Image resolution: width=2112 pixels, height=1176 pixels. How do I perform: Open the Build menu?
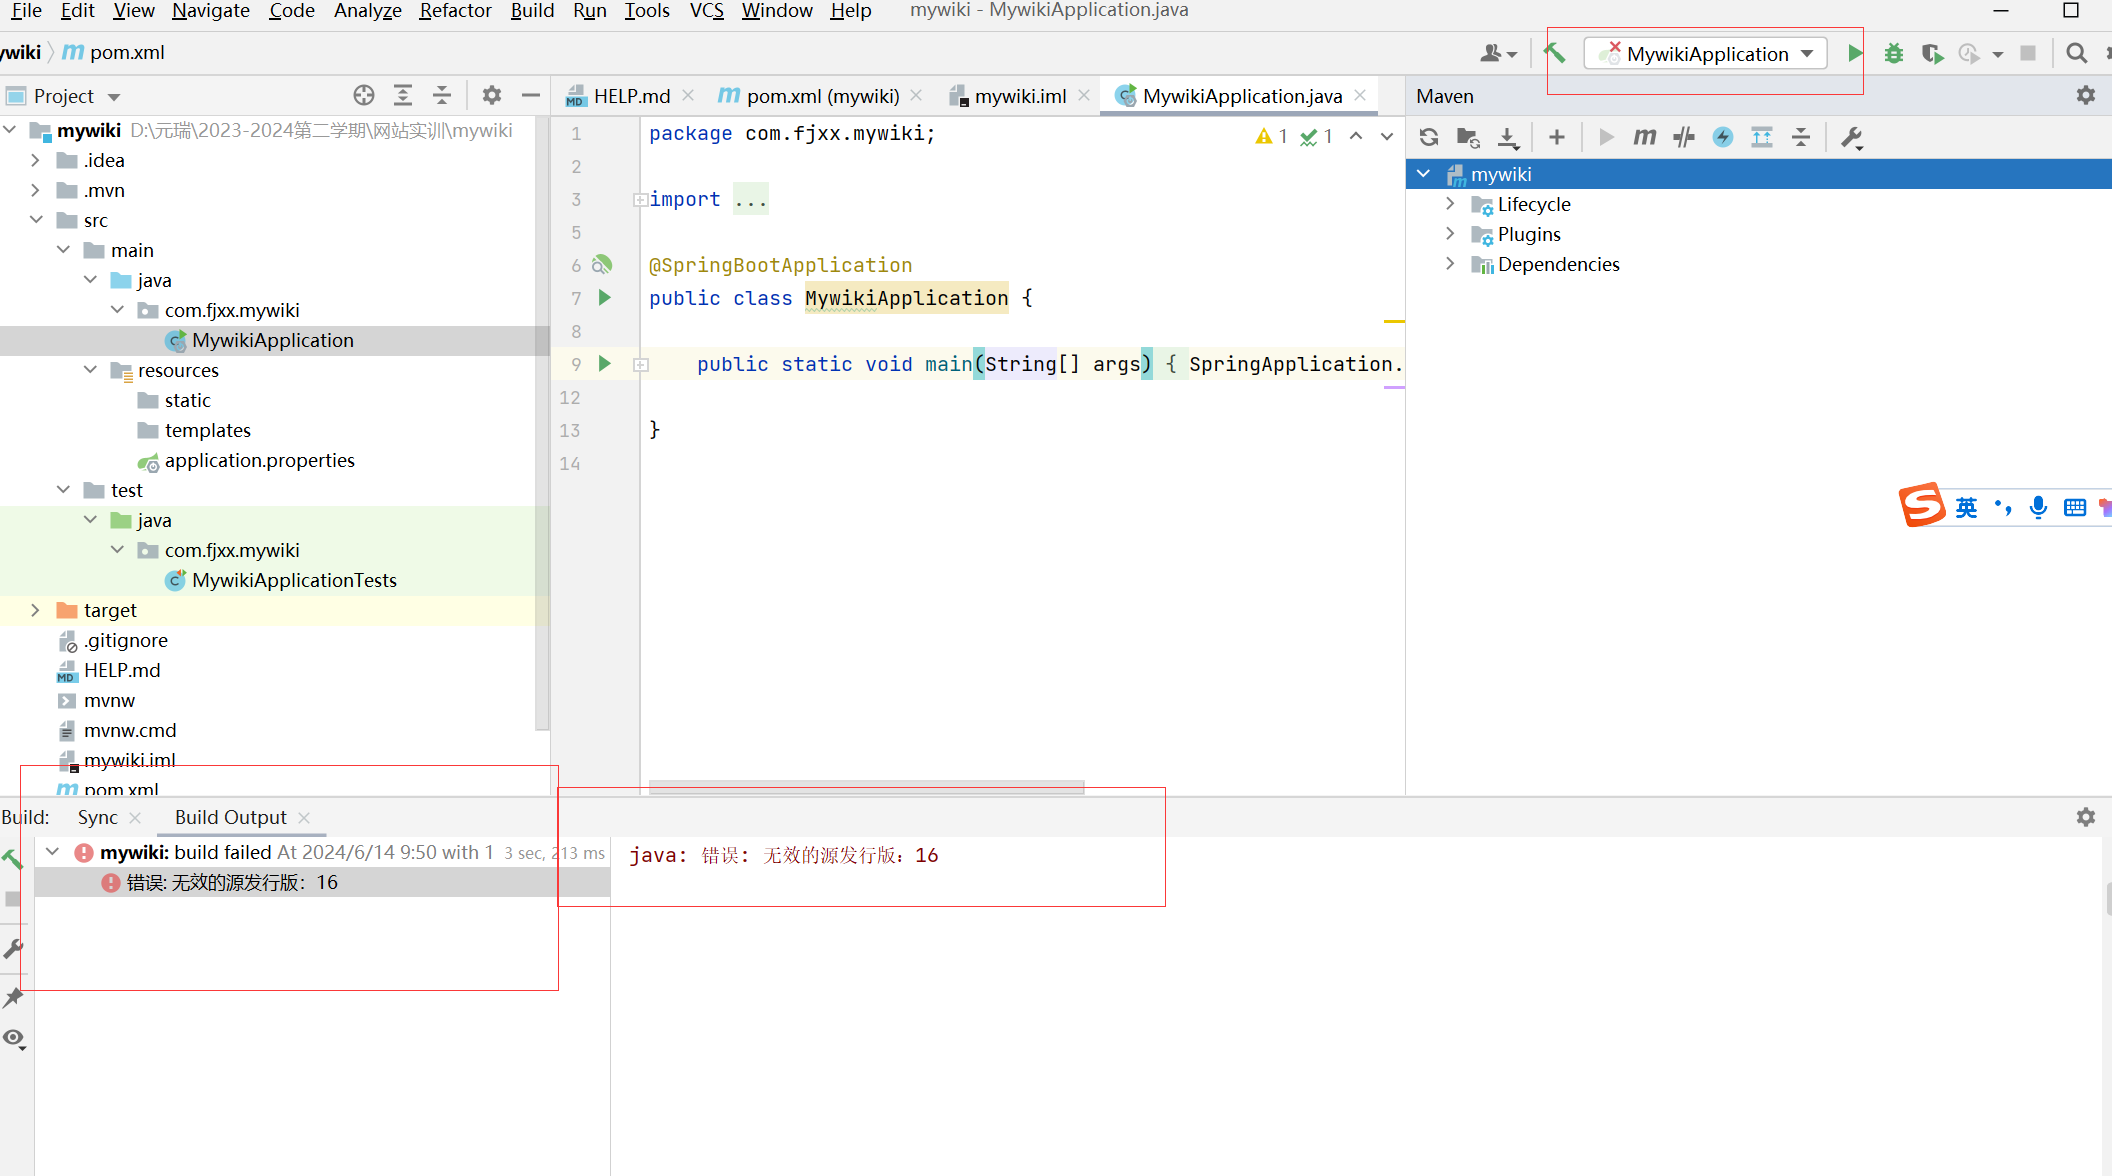(532, 11)
